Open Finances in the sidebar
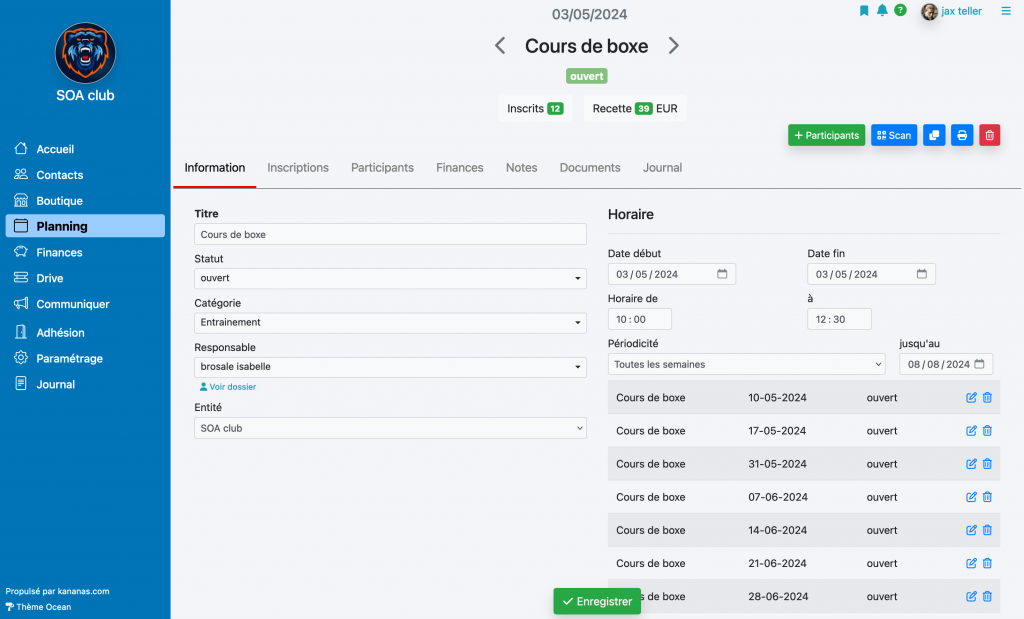 (85, 253)
